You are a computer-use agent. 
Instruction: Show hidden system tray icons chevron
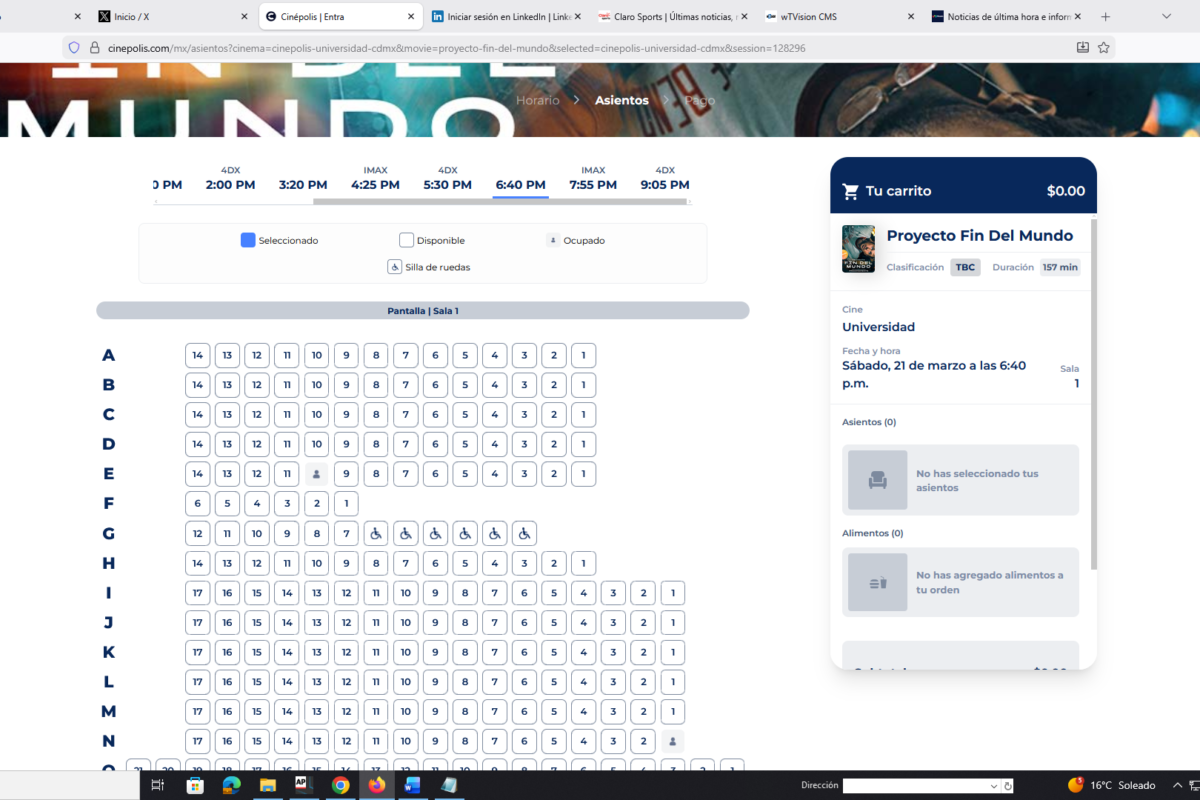pos(1177,785)
